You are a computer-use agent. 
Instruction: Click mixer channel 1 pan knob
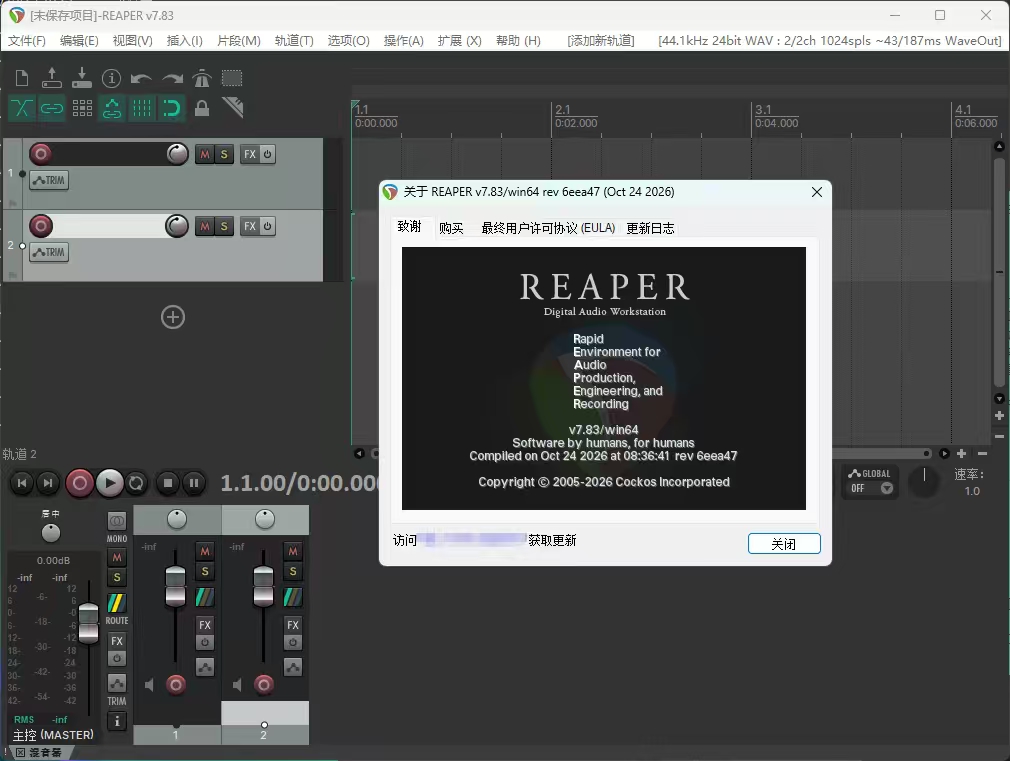click(177, 519)
